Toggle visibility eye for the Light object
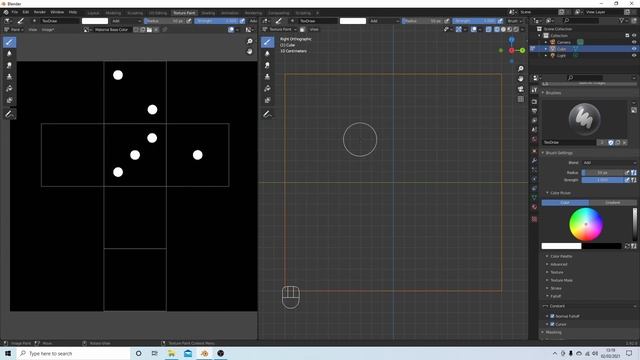 tap(634, 56)
